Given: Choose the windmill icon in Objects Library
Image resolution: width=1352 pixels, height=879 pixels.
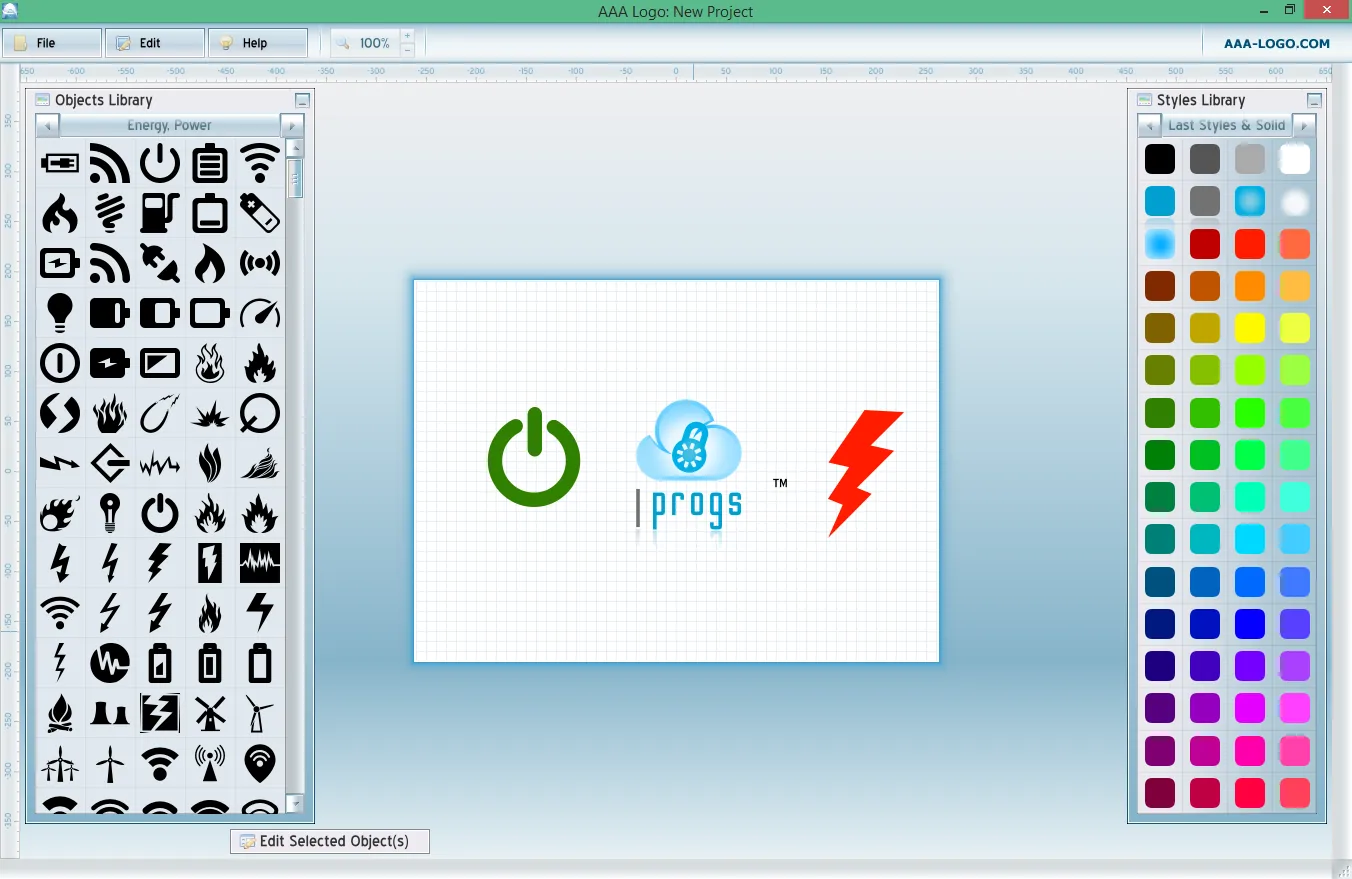Looking at the screenshot, I should 210,713.
